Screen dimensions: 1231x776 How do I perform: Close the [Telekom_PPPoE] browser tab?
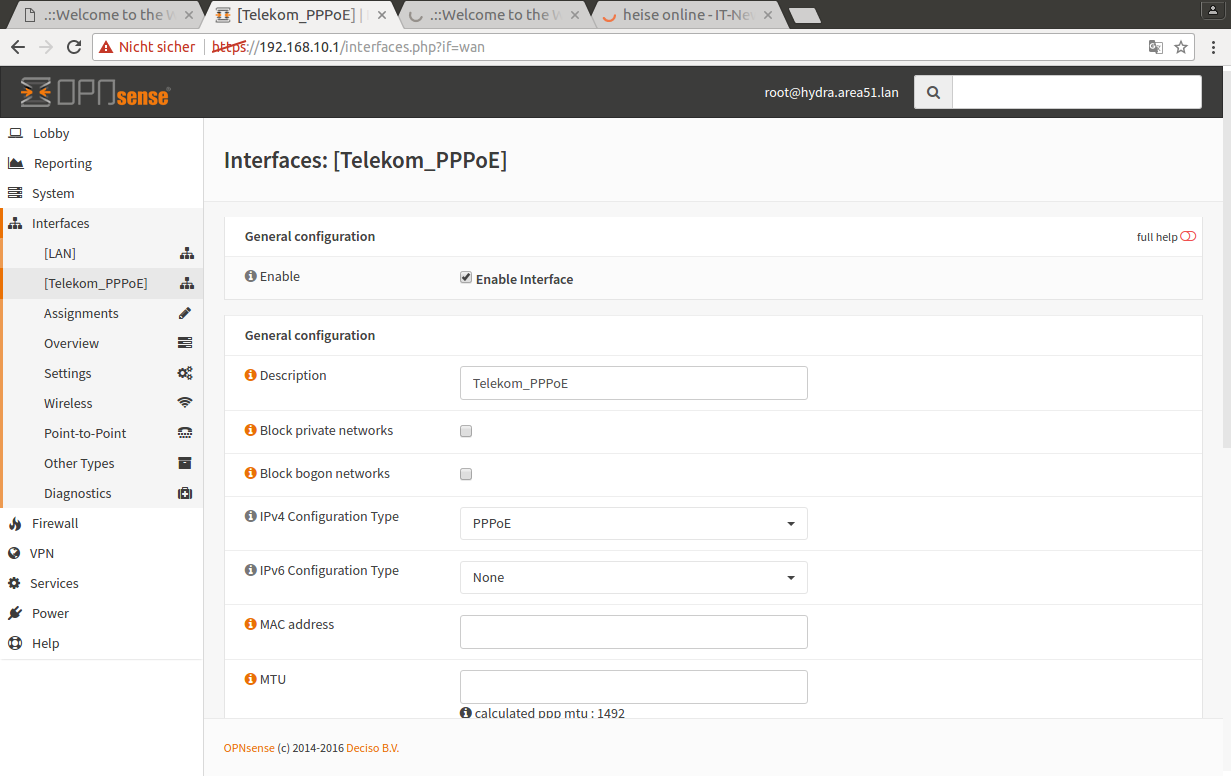coord(382,15)
